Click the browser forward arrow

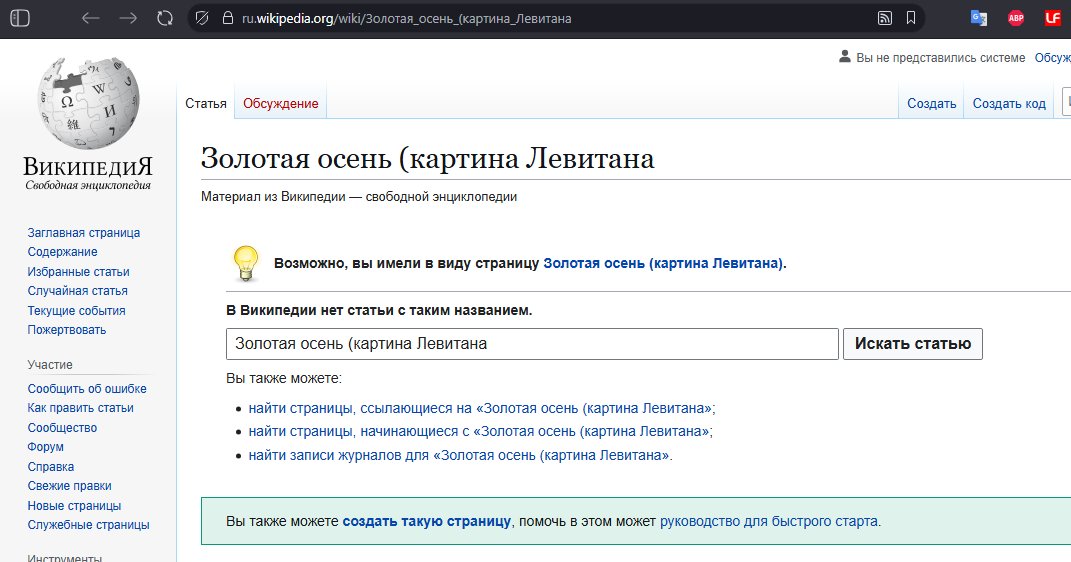[x=128, y=18]
